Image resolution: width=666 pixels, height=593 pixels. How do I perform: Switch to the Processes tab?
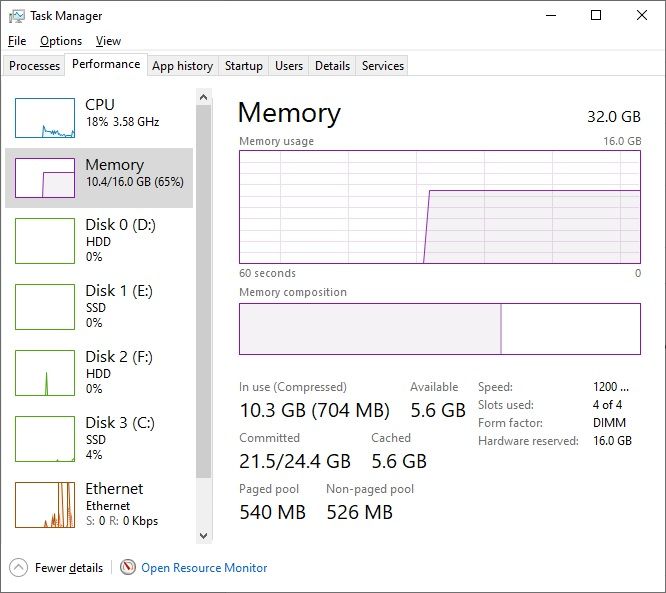35,66
